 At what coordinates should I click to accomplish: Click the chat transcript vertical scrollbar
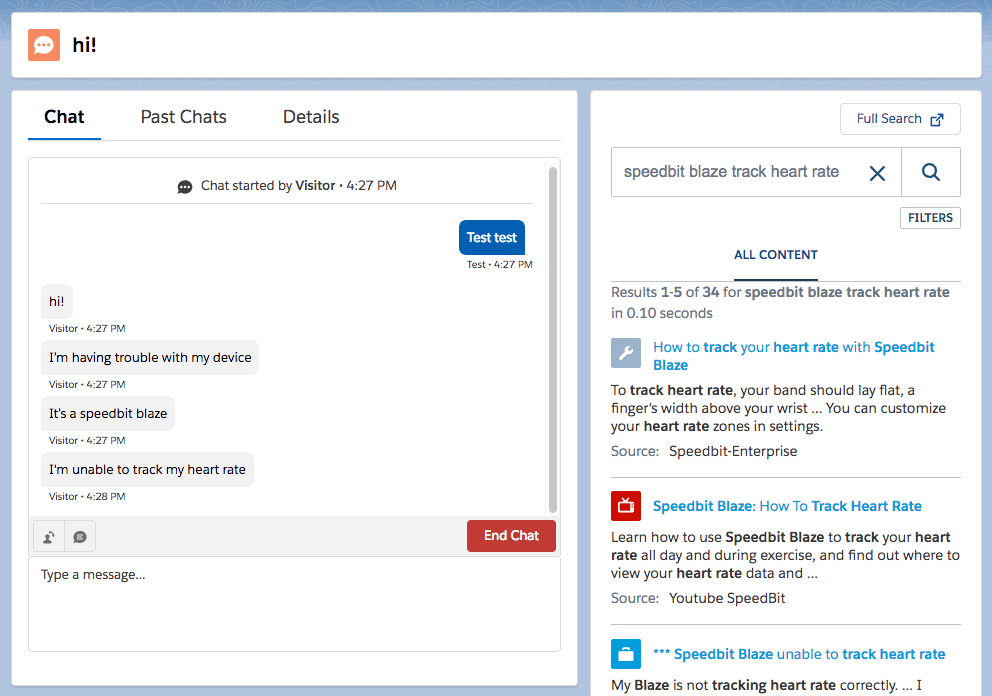tap(553, 340)
